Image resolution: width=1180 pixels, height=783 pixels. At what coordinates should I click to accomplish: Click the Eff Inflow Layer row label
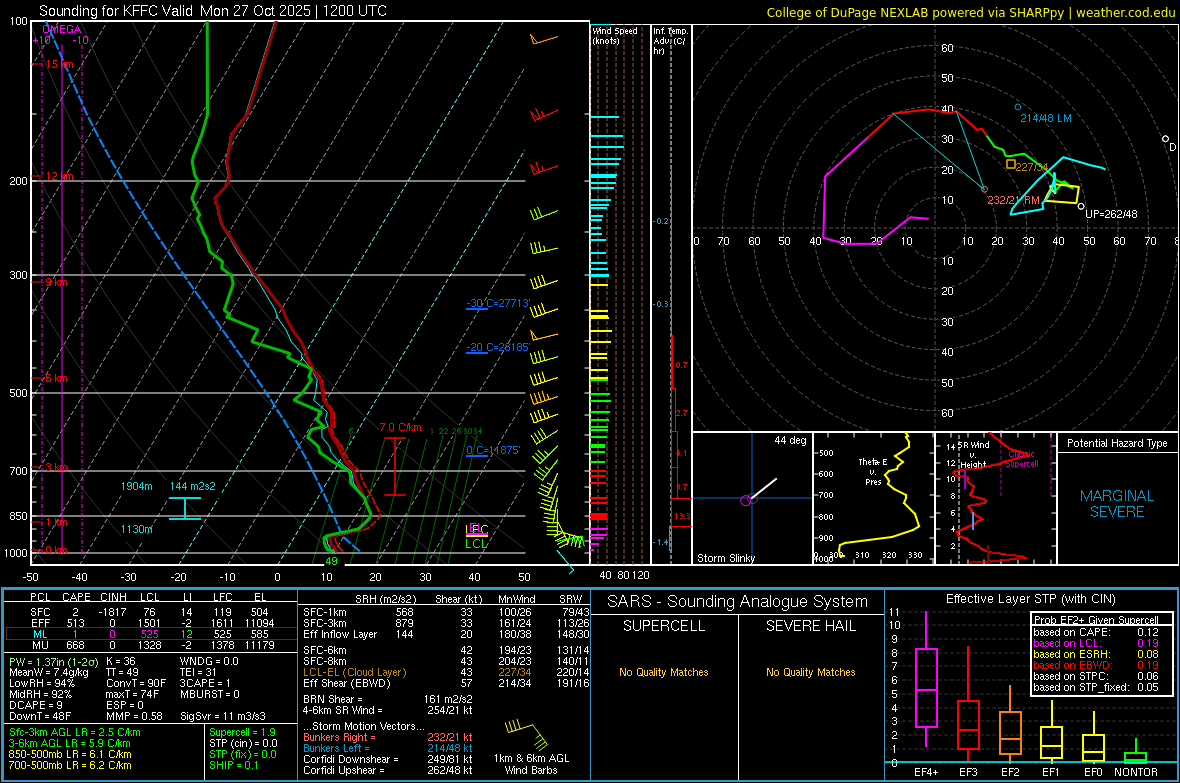339,634
